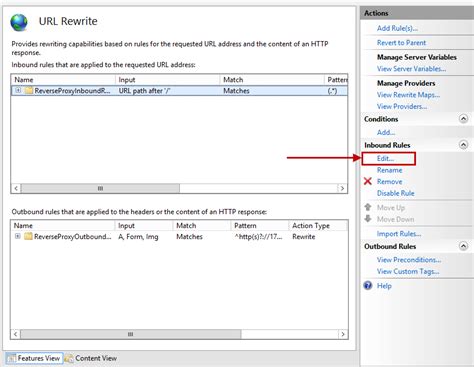Open the Add Rule(s)... action
The image size is (474, 367).
click(397, 28)
